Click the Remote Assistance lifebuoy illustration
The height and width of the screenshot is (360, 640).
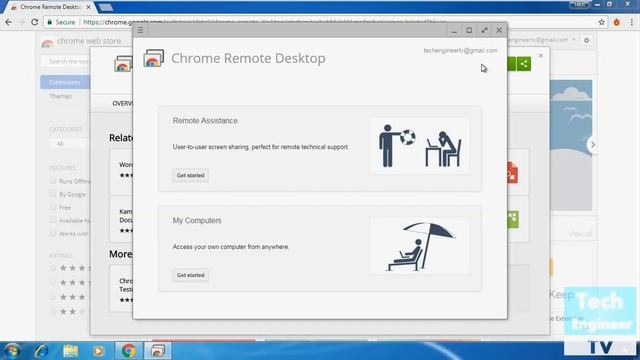(420, 146)
